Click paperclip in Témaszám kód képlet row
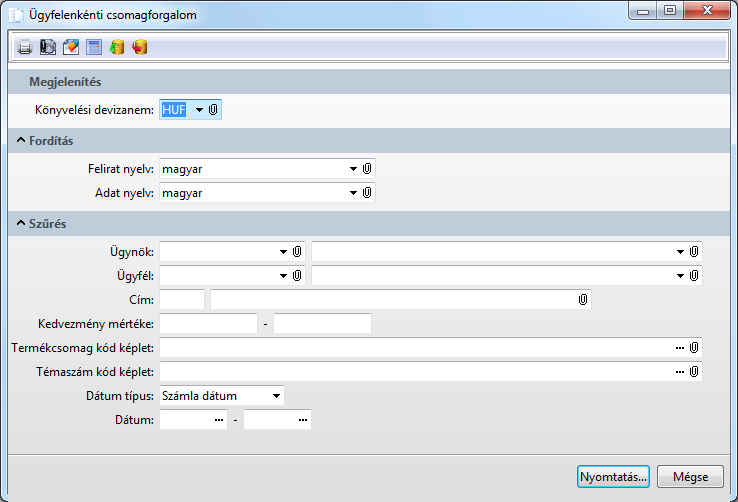 click(x=694, y=372)
